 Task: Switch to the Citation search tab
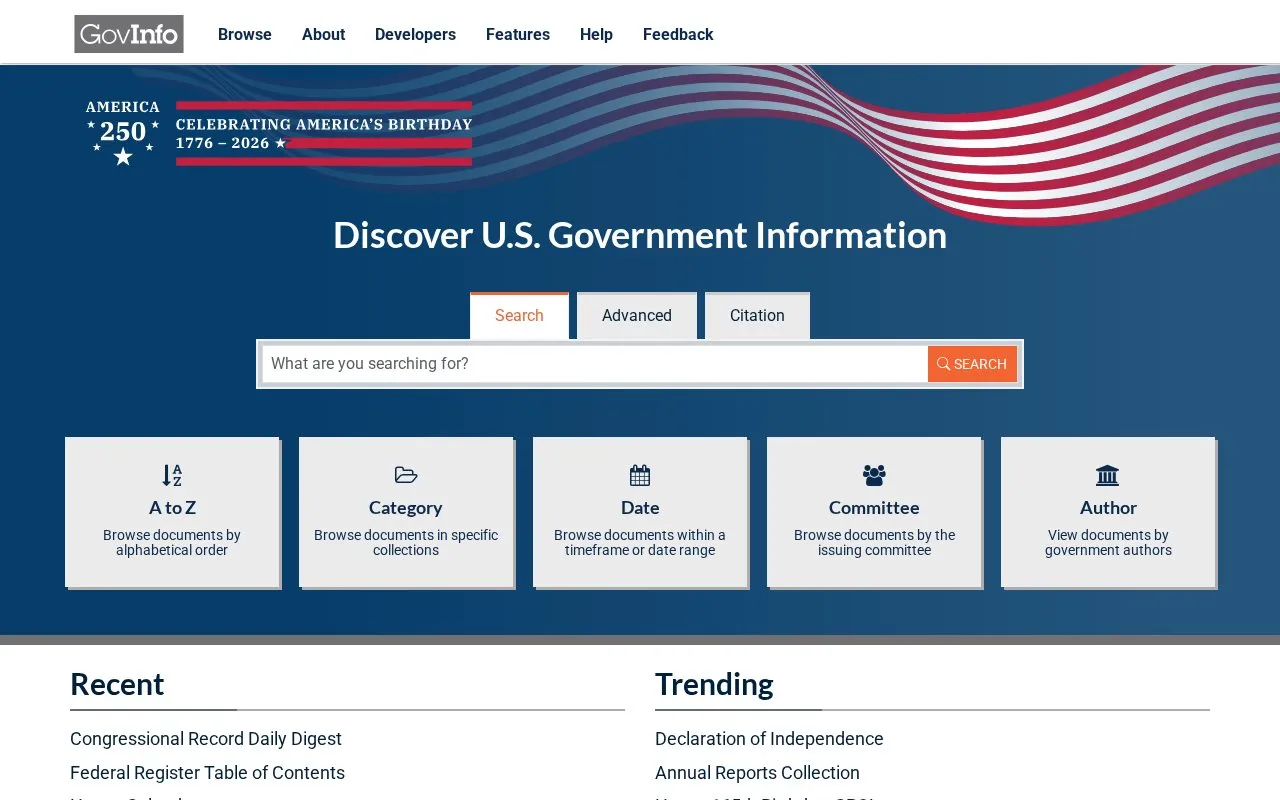pos(757,316)
